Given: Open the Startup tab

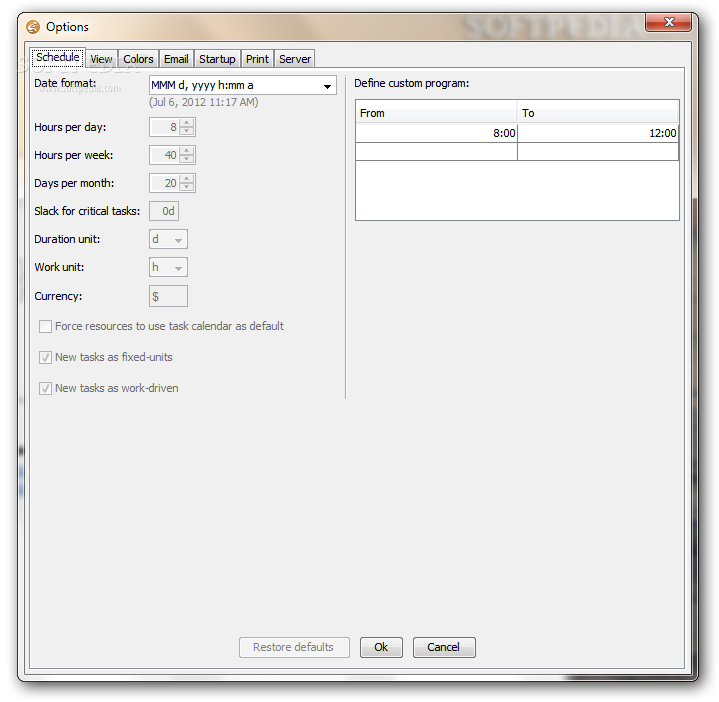Looking at the screenshot, I should 217,59.
